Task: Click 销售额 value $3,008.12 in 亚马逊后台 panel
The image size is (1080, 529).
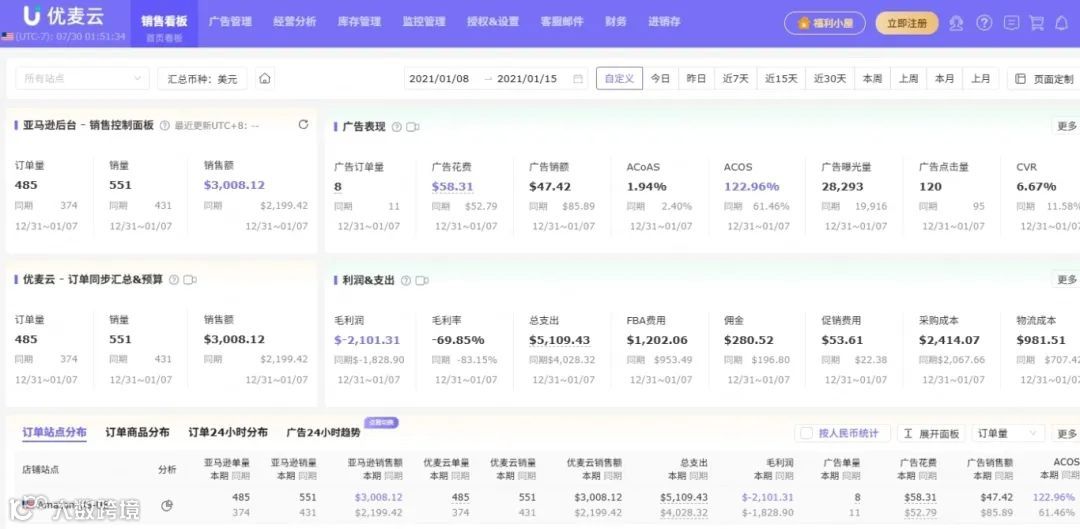Action: [x=234, y=185]
